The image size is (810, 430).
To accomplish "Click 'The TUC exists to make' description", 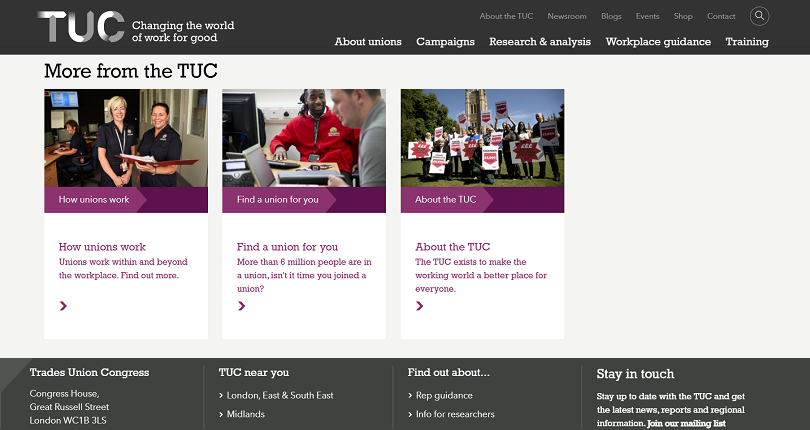I will [481, 275].
